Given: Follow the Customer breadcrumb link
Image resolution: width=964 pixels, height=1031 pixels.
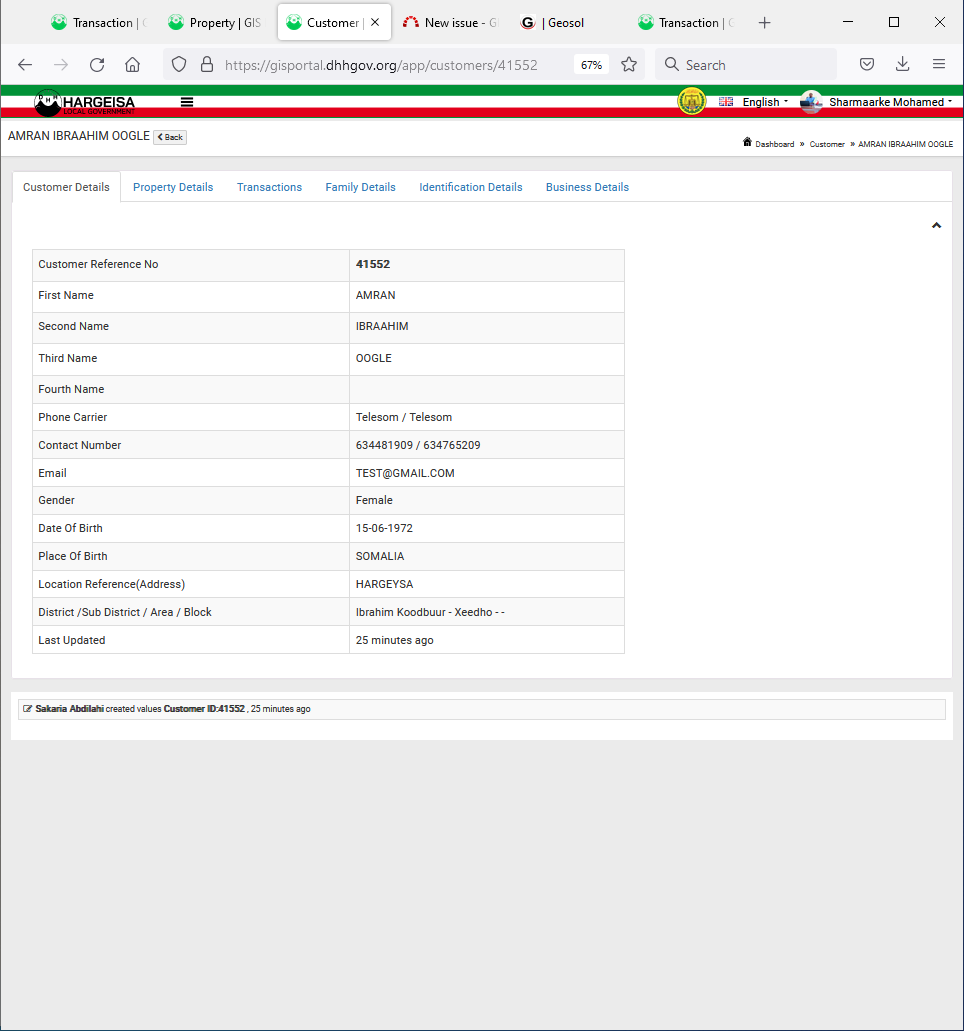Looking at the screenshot, I should (827, 144).
